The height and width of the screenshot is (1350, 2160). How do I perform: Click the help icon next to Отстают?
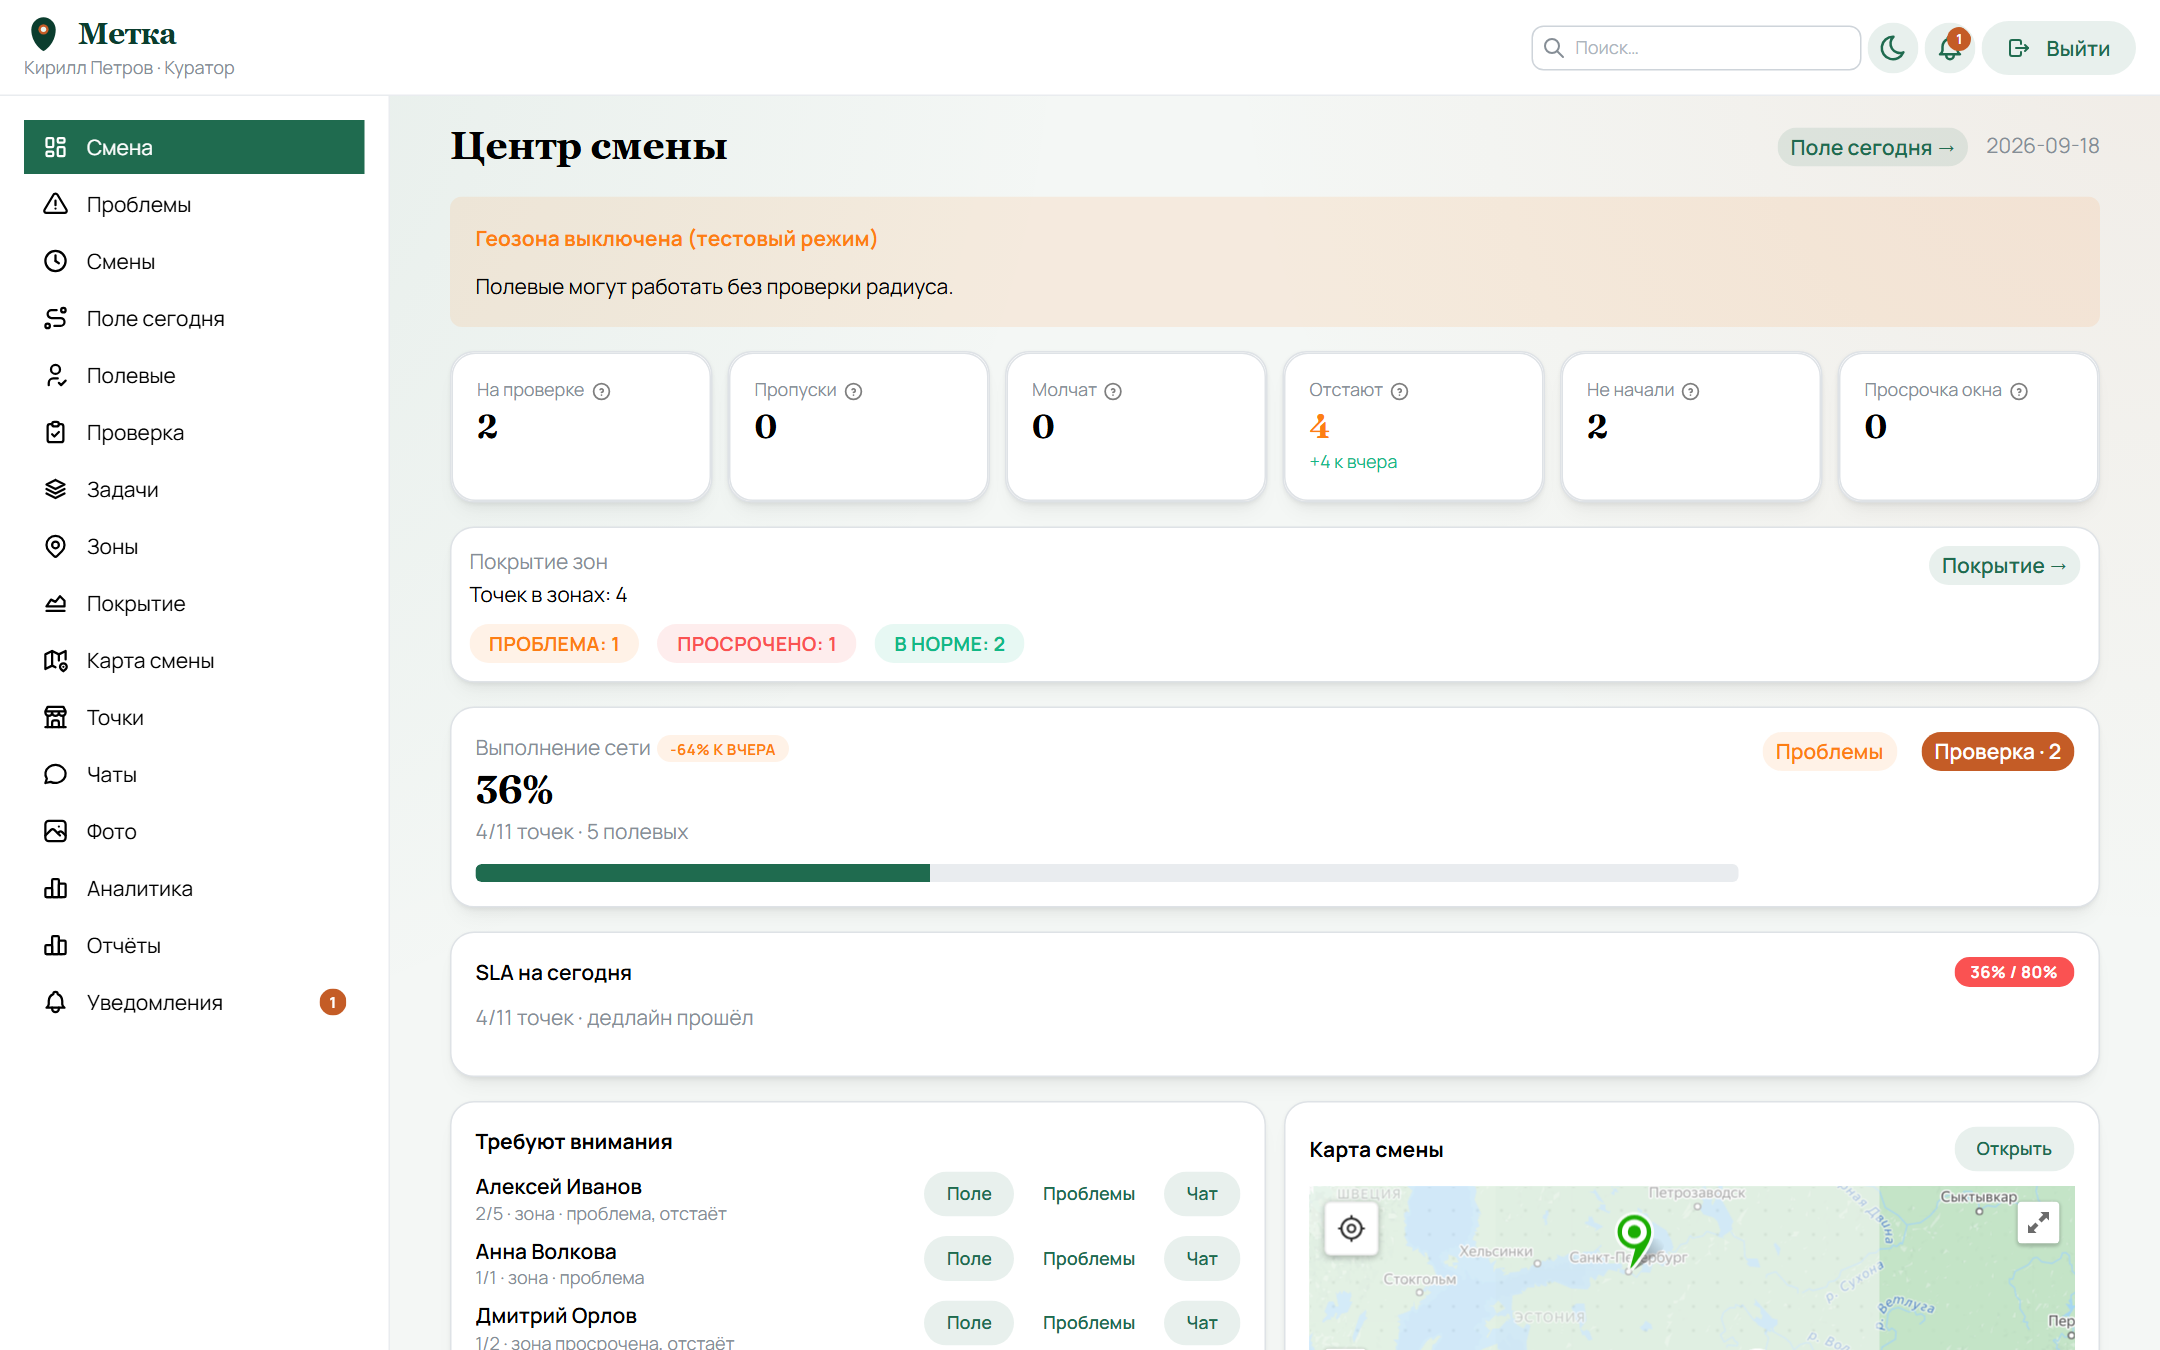point(1400,391)
